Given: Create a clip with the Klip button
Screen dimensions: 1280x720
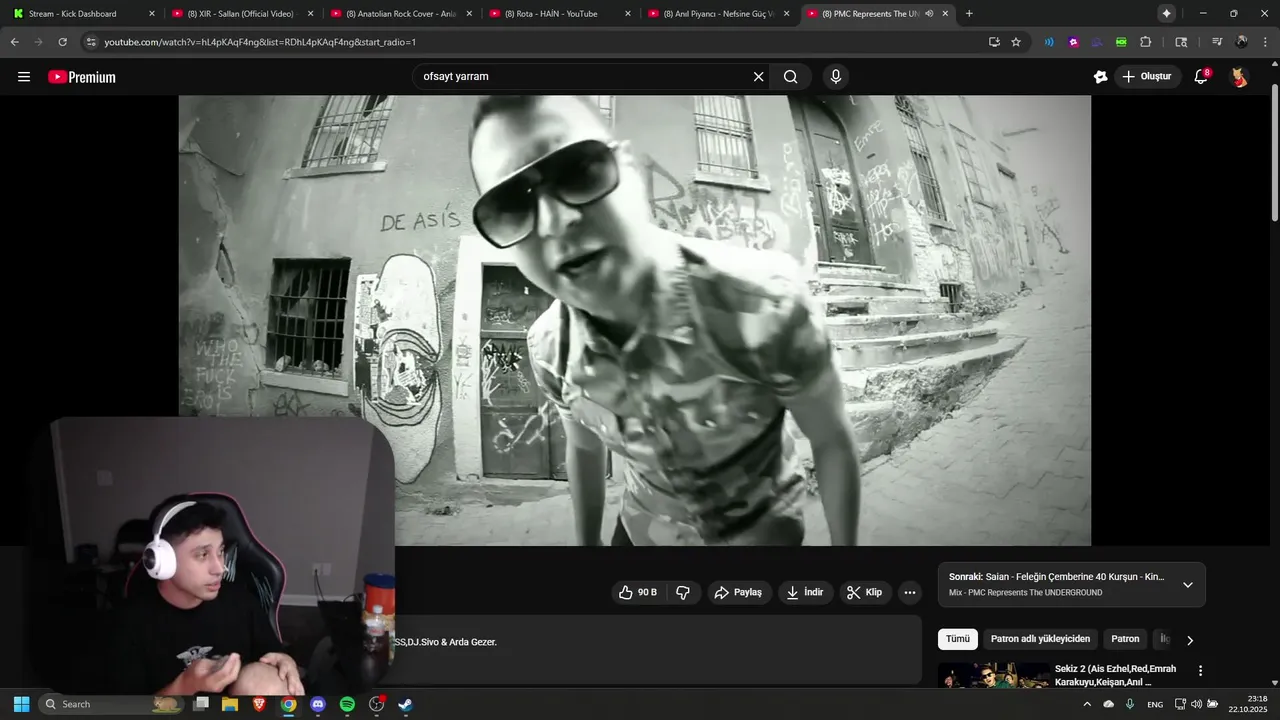Looking at the screenshot, I should click(x=865, y=592).
